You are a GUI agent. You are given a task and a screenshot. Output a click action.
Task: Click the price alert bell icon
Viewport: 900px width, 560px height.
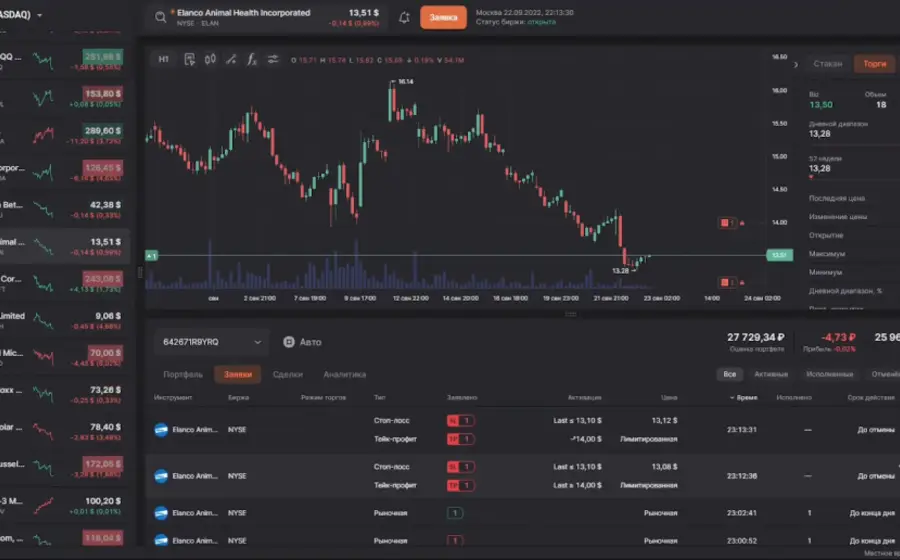[404, 17]
